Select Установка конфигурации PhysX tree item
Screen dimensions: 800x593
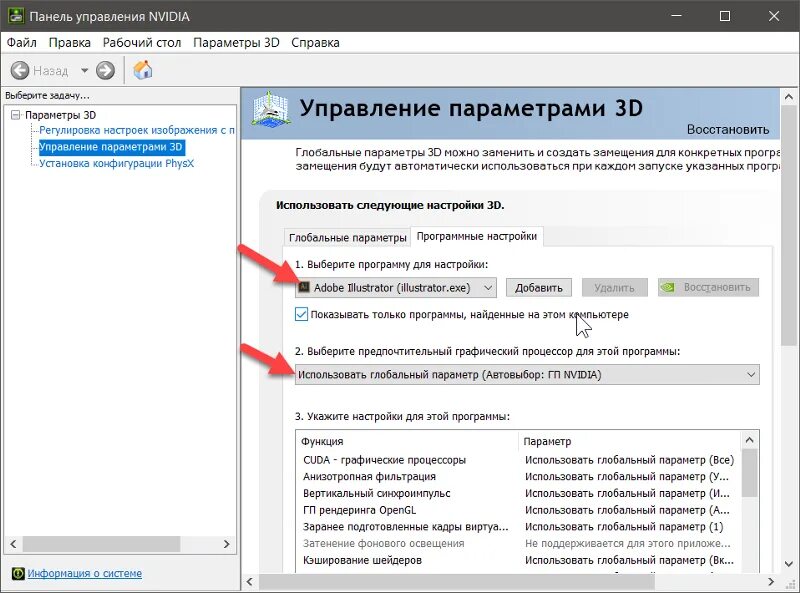(116, 163)
